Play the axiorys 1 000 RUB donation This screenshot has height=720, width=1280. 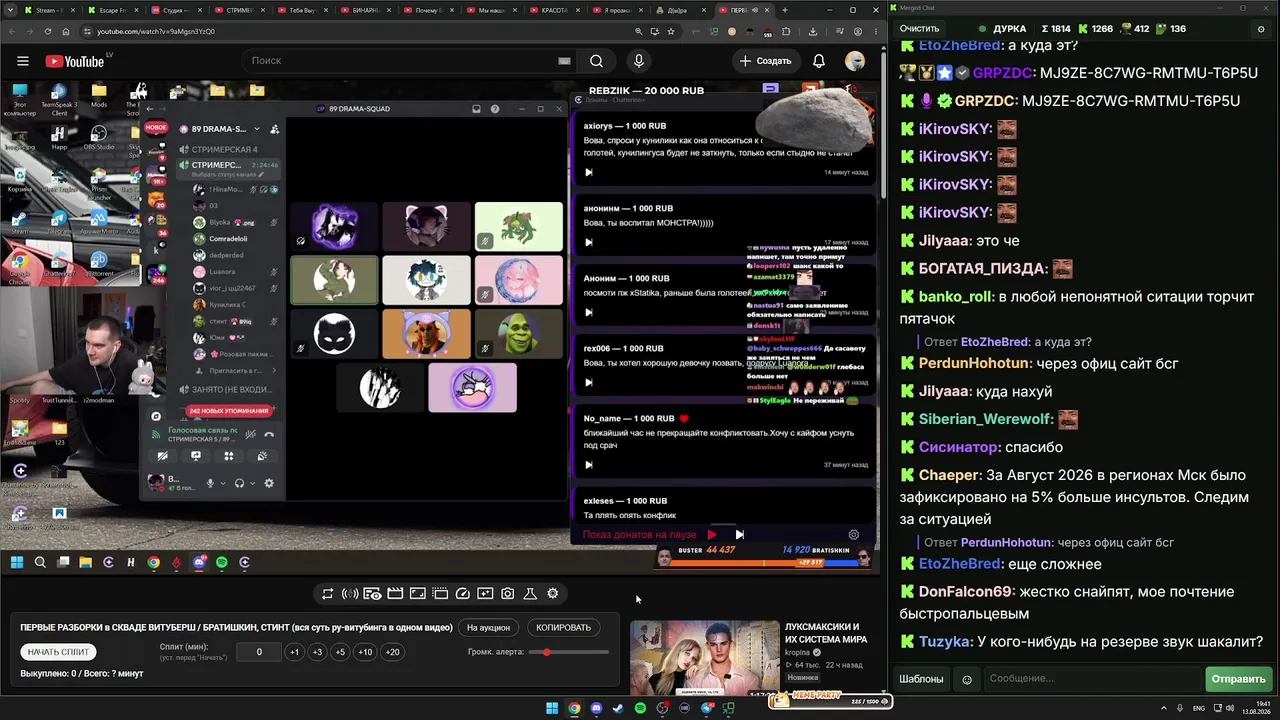pyautogui.click(x=589, y=172)
